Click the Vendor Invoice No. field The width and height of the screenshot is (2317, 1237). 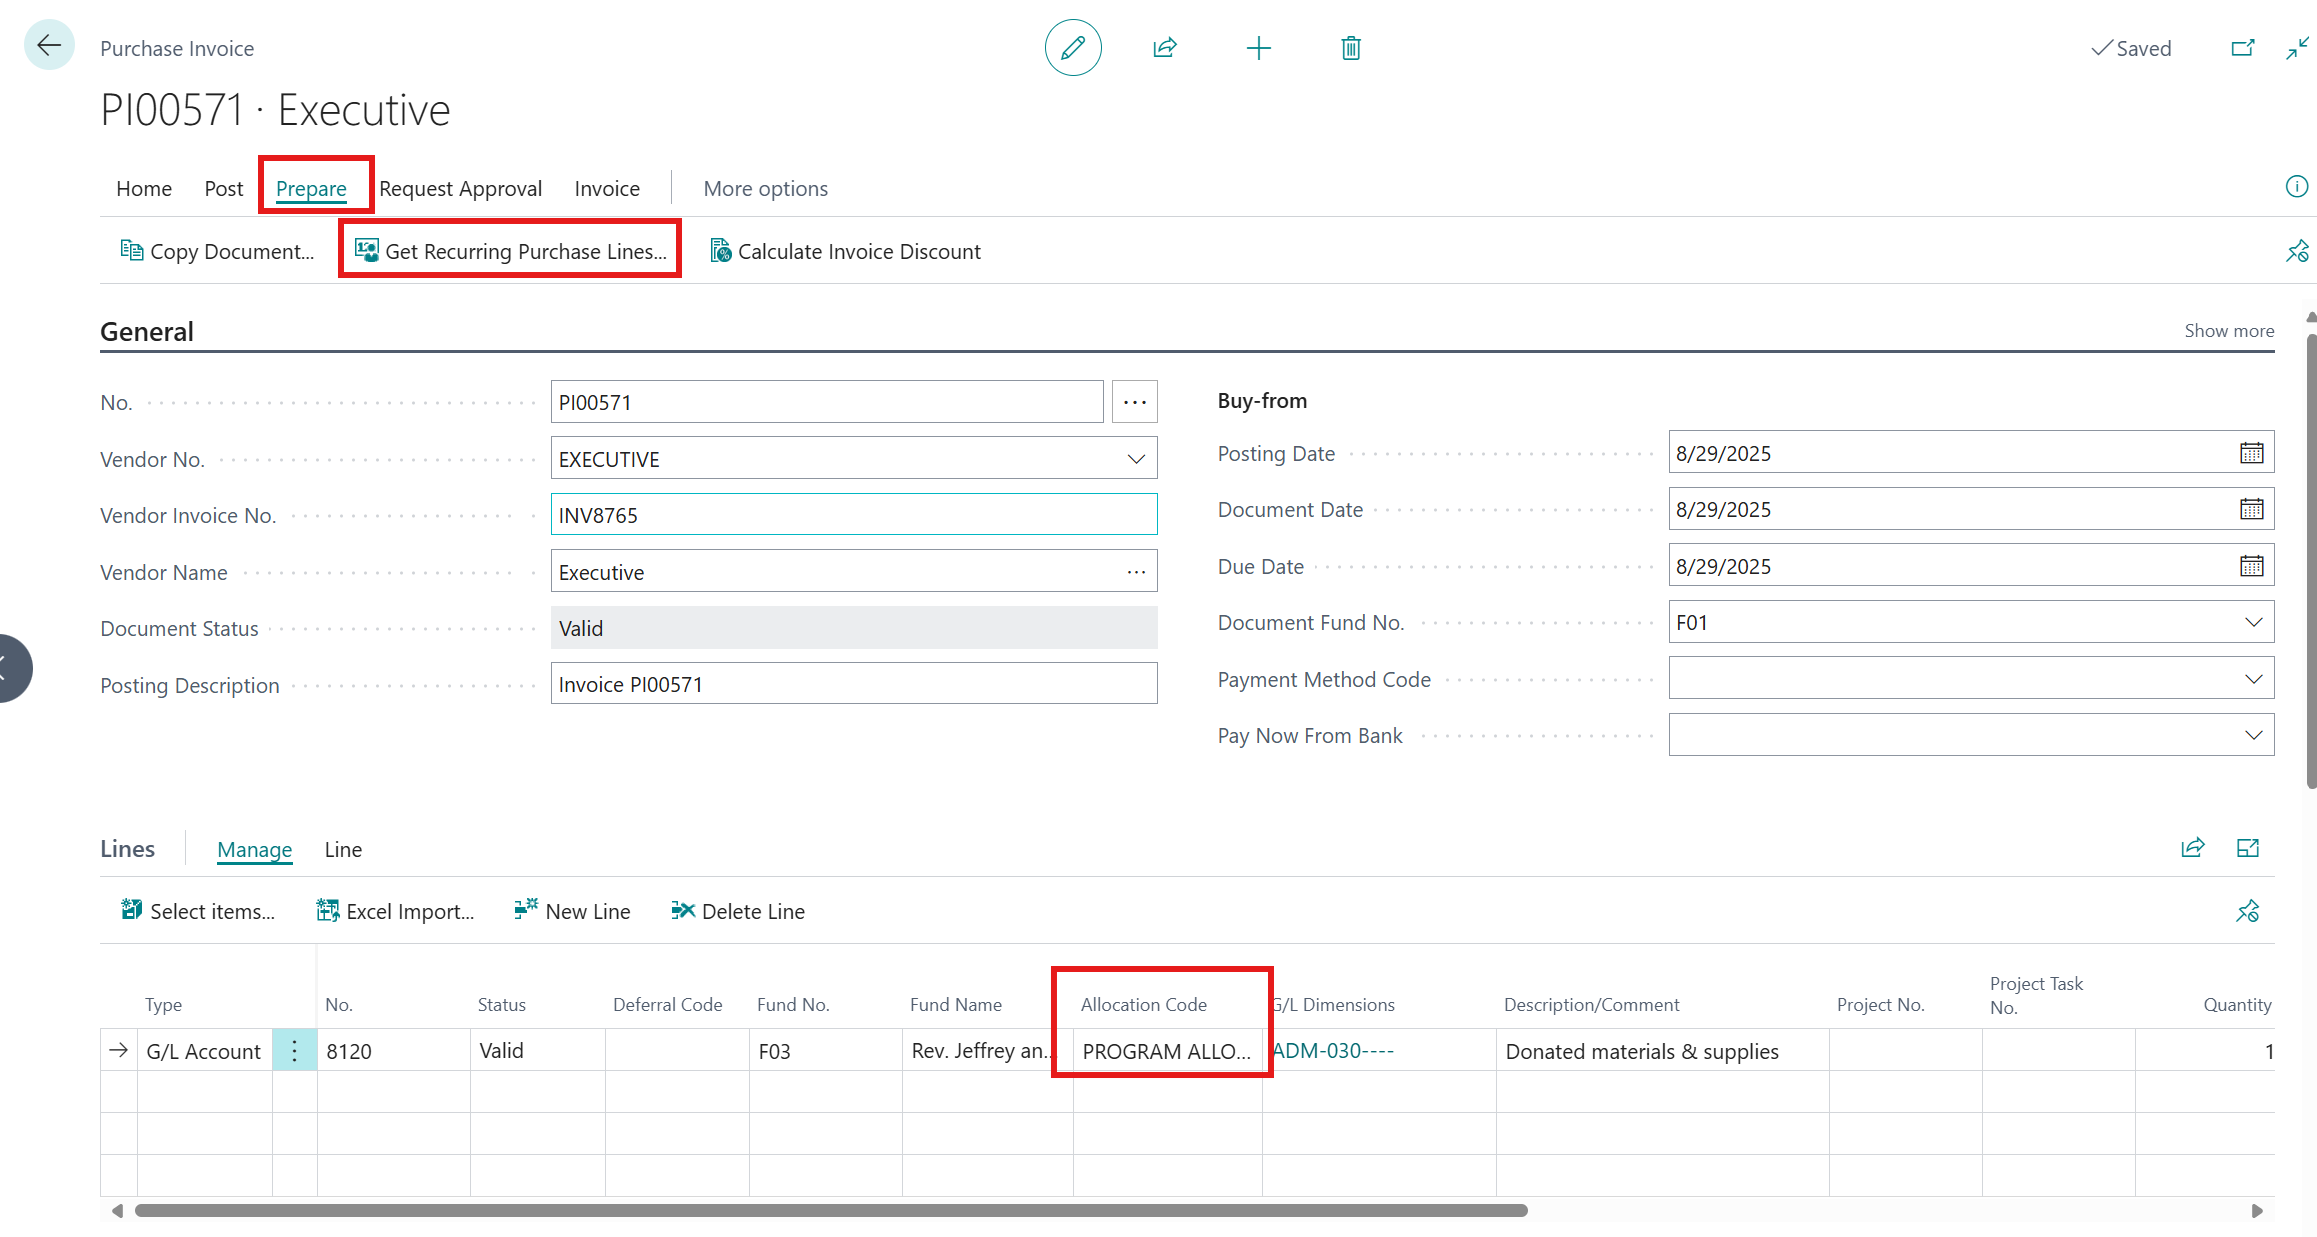click(x=853, y=516)
